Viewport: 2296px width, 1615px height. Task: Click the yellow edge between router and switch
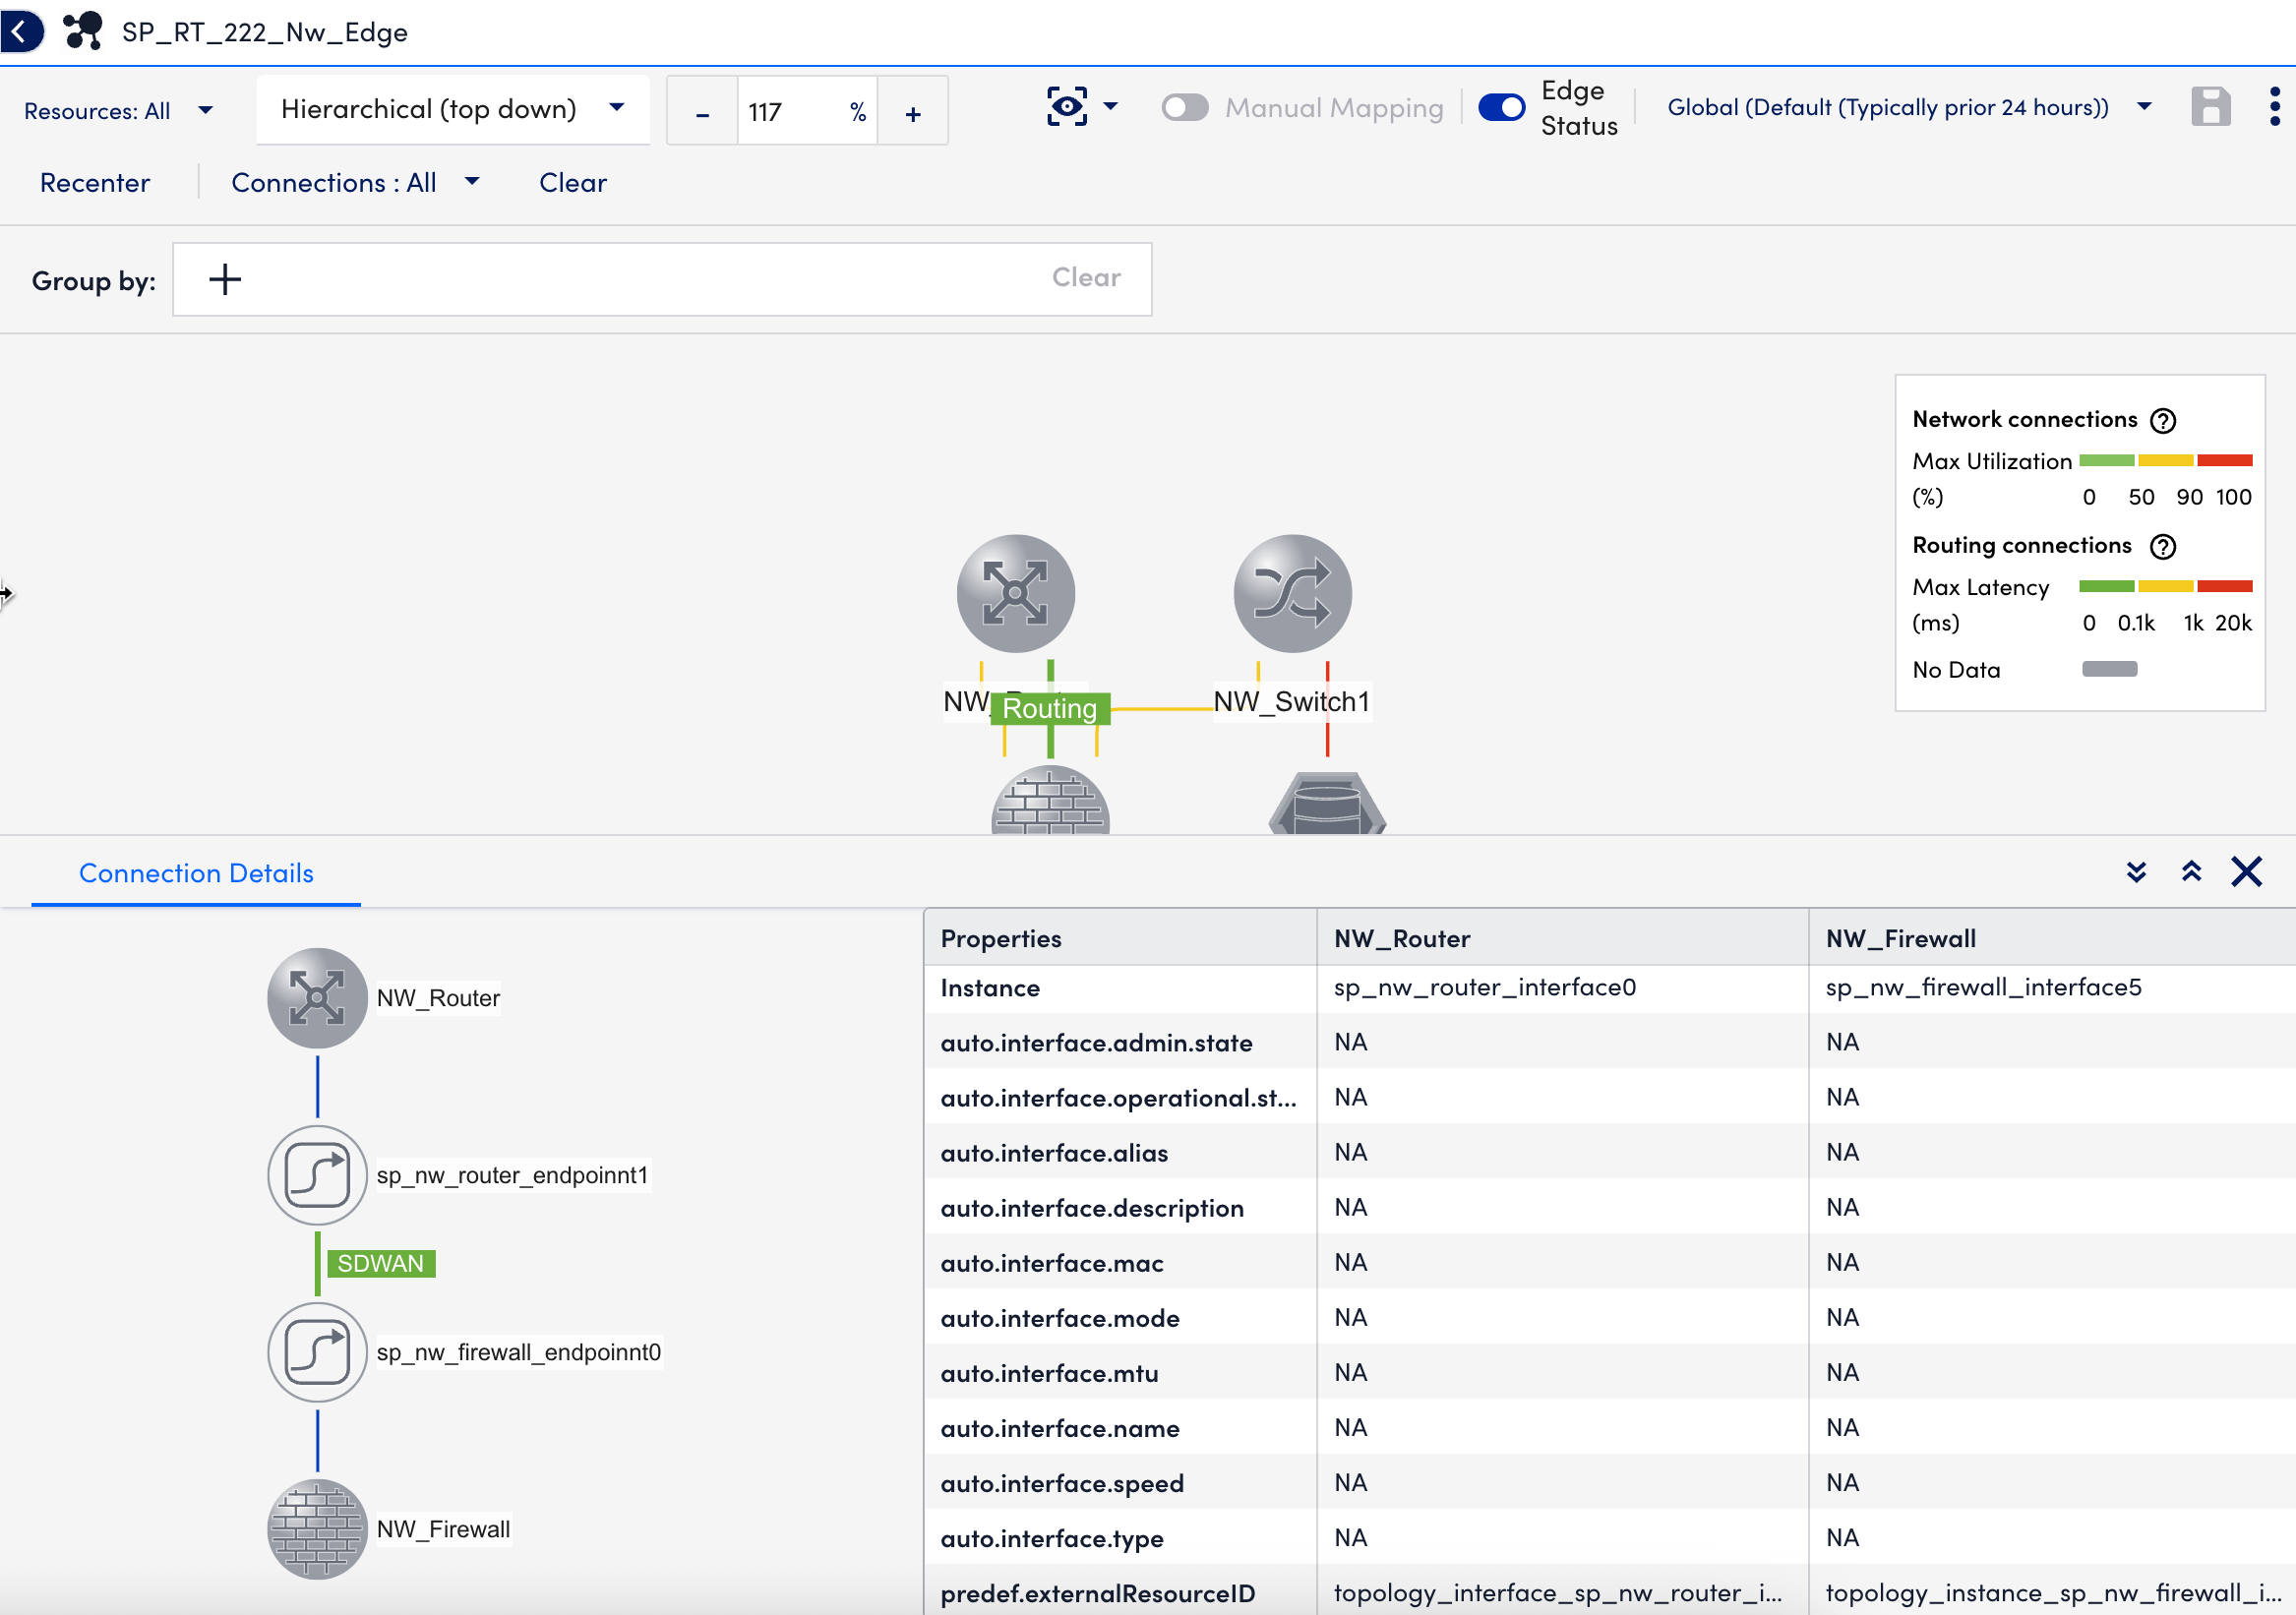pos(1162,709)
